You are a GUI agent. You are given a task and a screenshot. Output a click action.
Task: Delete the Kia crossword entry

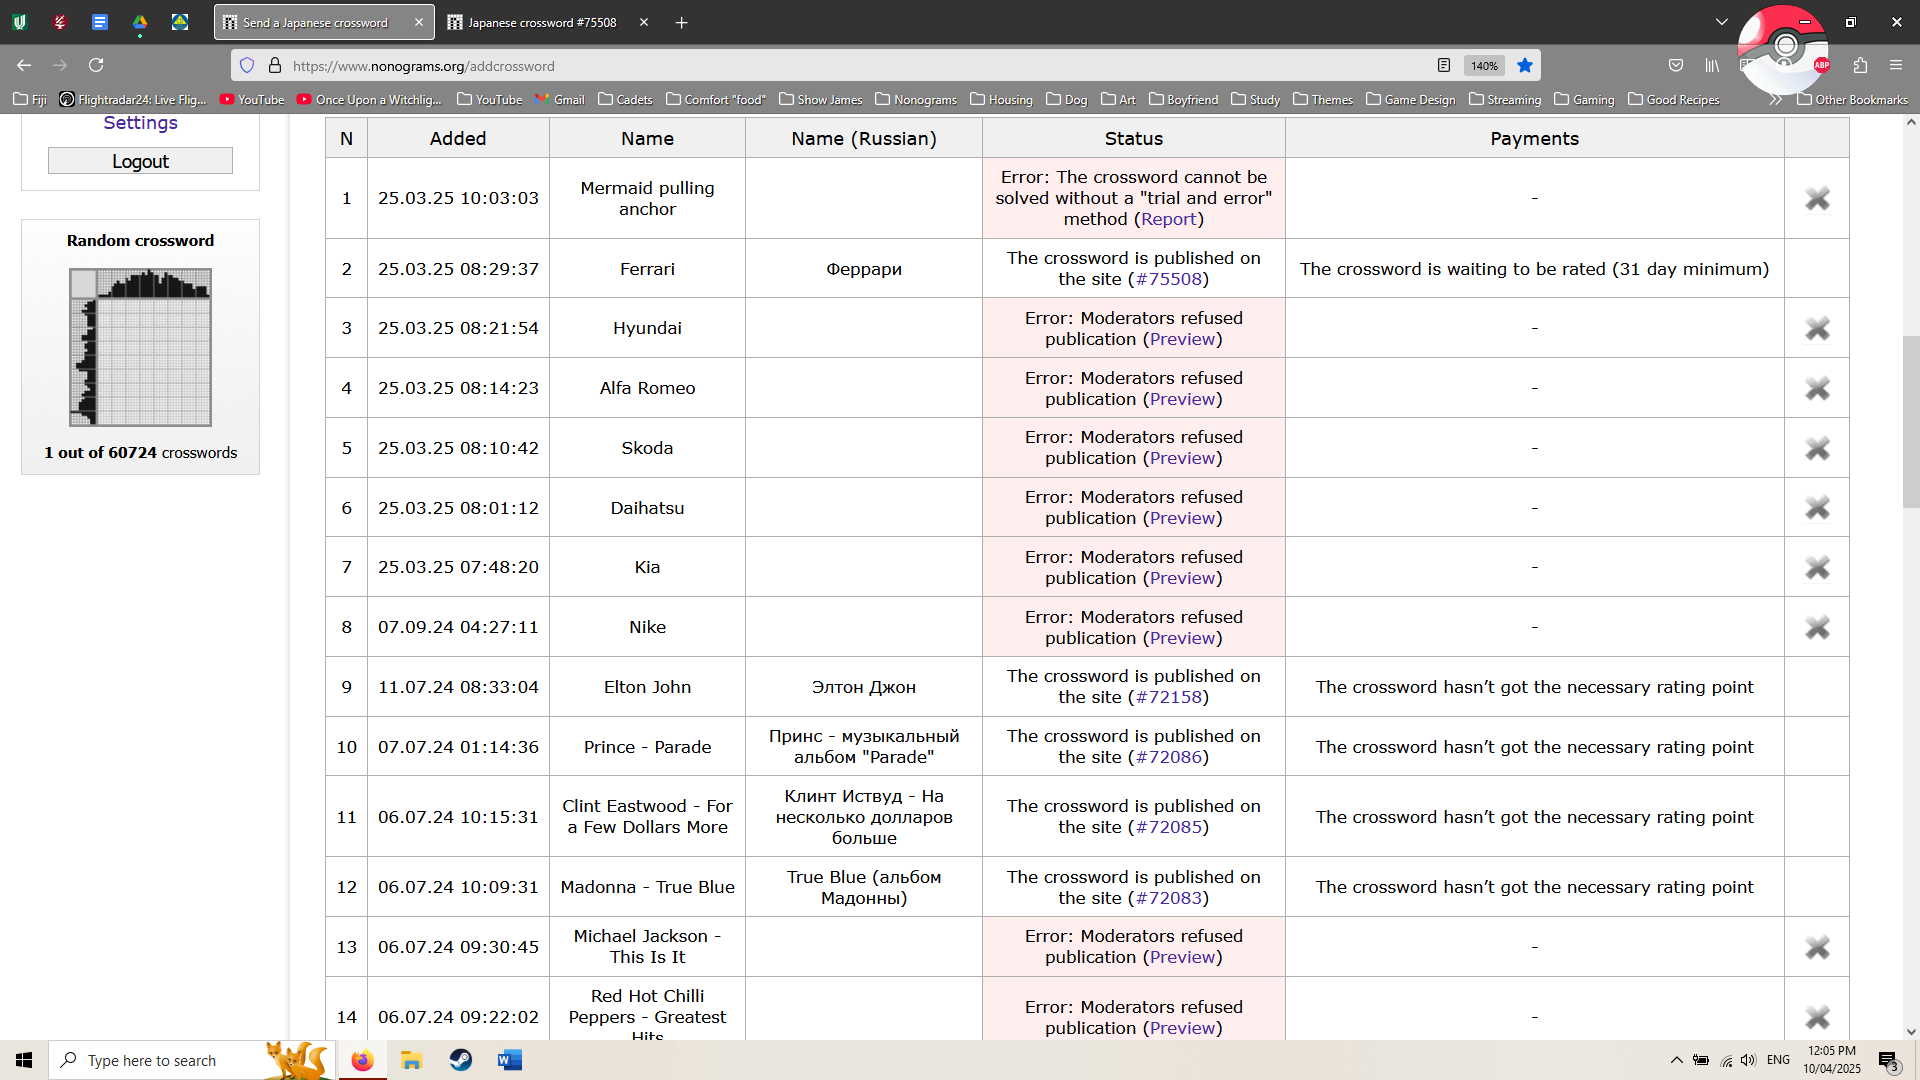1817,568
